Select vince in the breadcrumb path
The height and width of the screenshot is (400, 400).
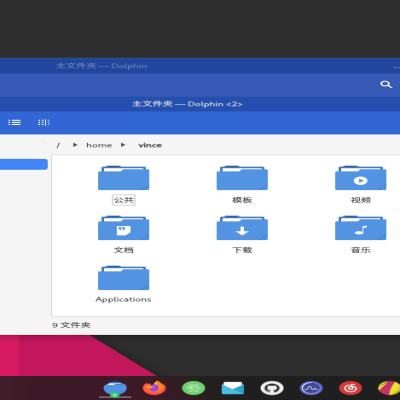[150, 145]
